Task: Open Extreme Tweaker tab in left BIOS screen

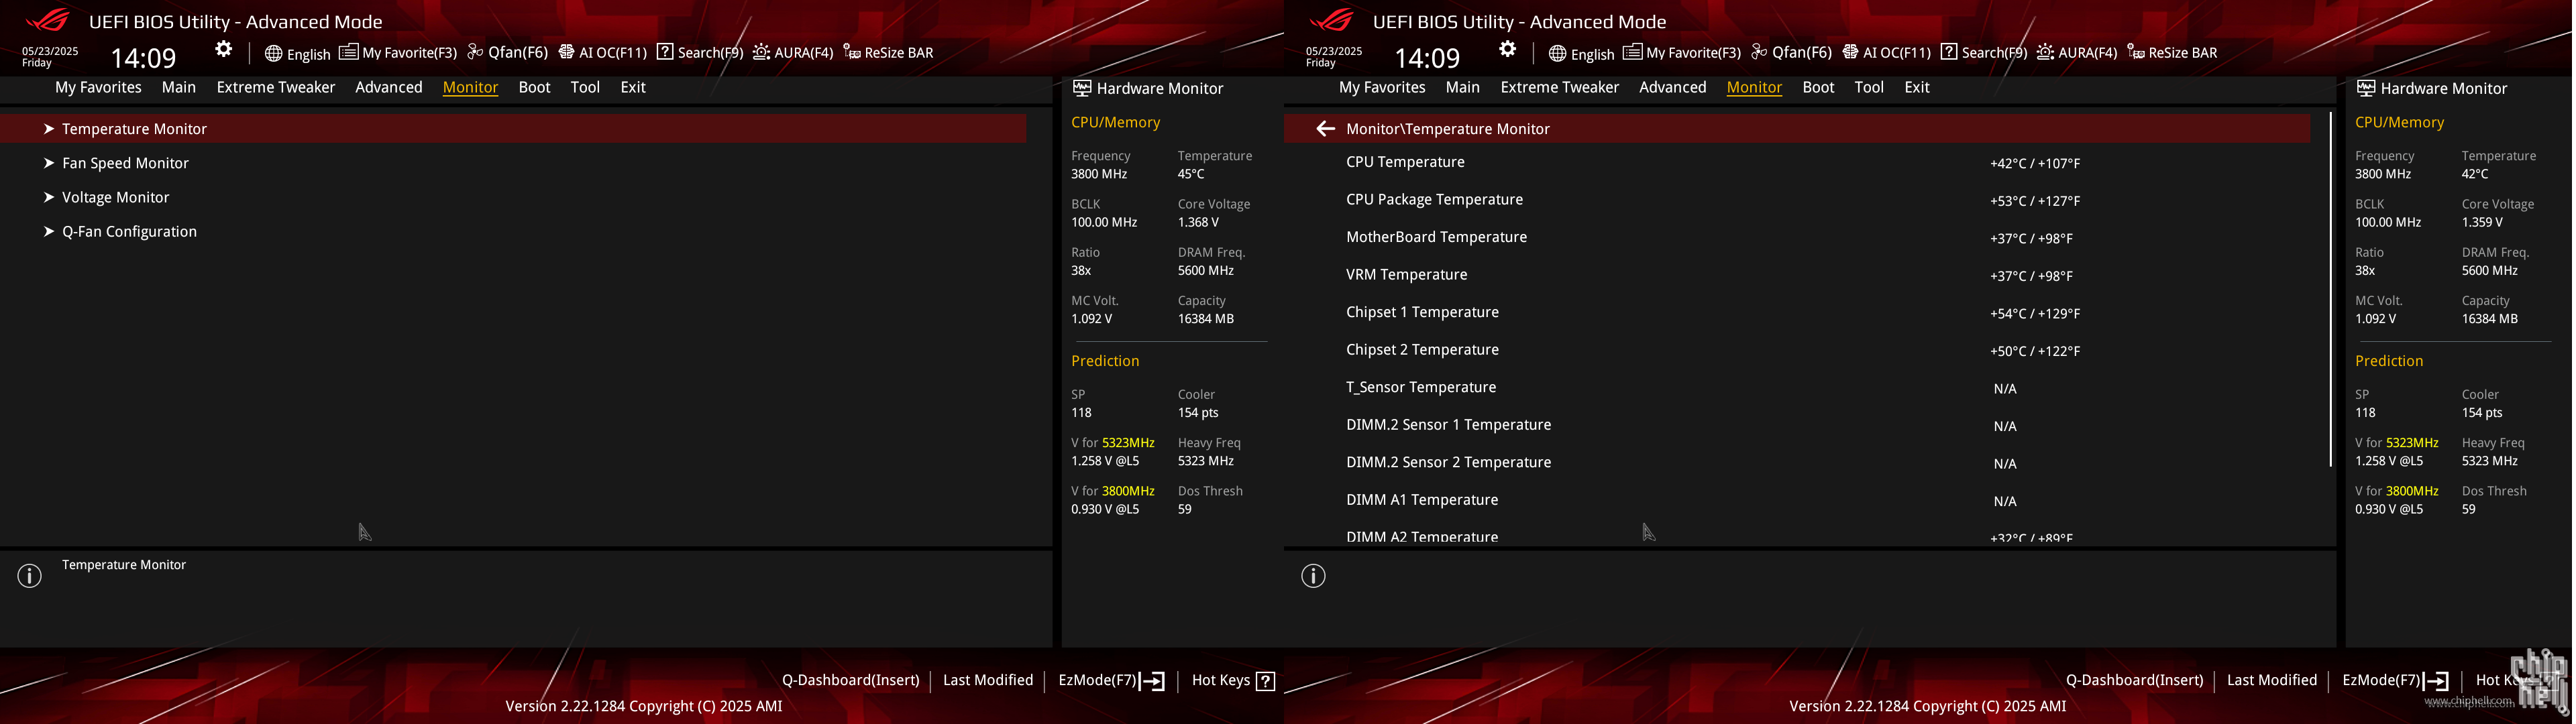Action: (x=276, y=87)
